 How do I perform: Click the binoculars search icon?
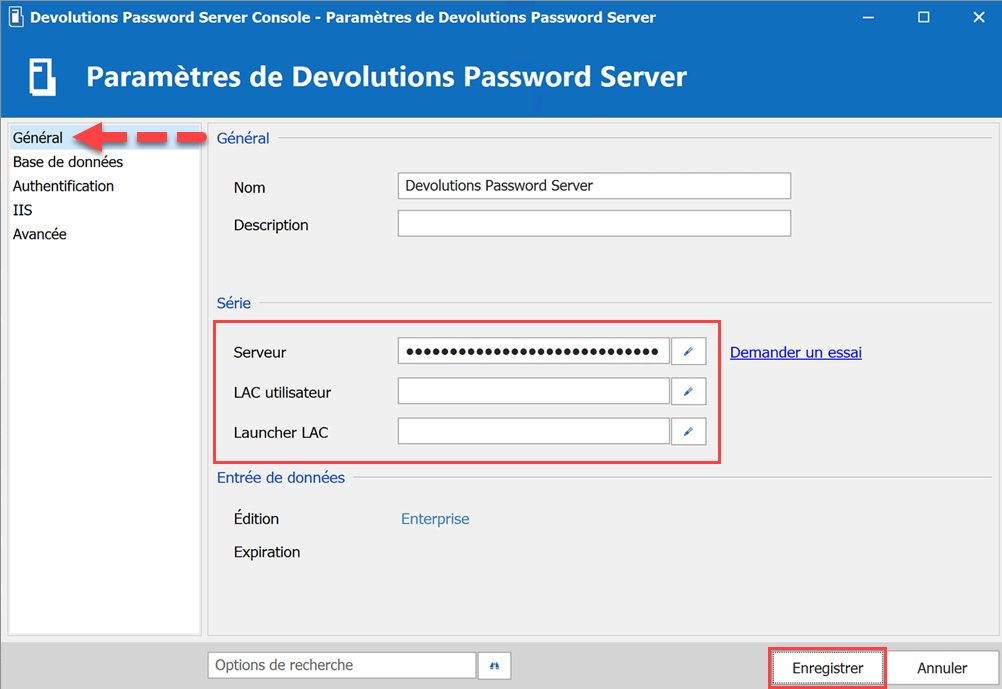coord(493,665)
